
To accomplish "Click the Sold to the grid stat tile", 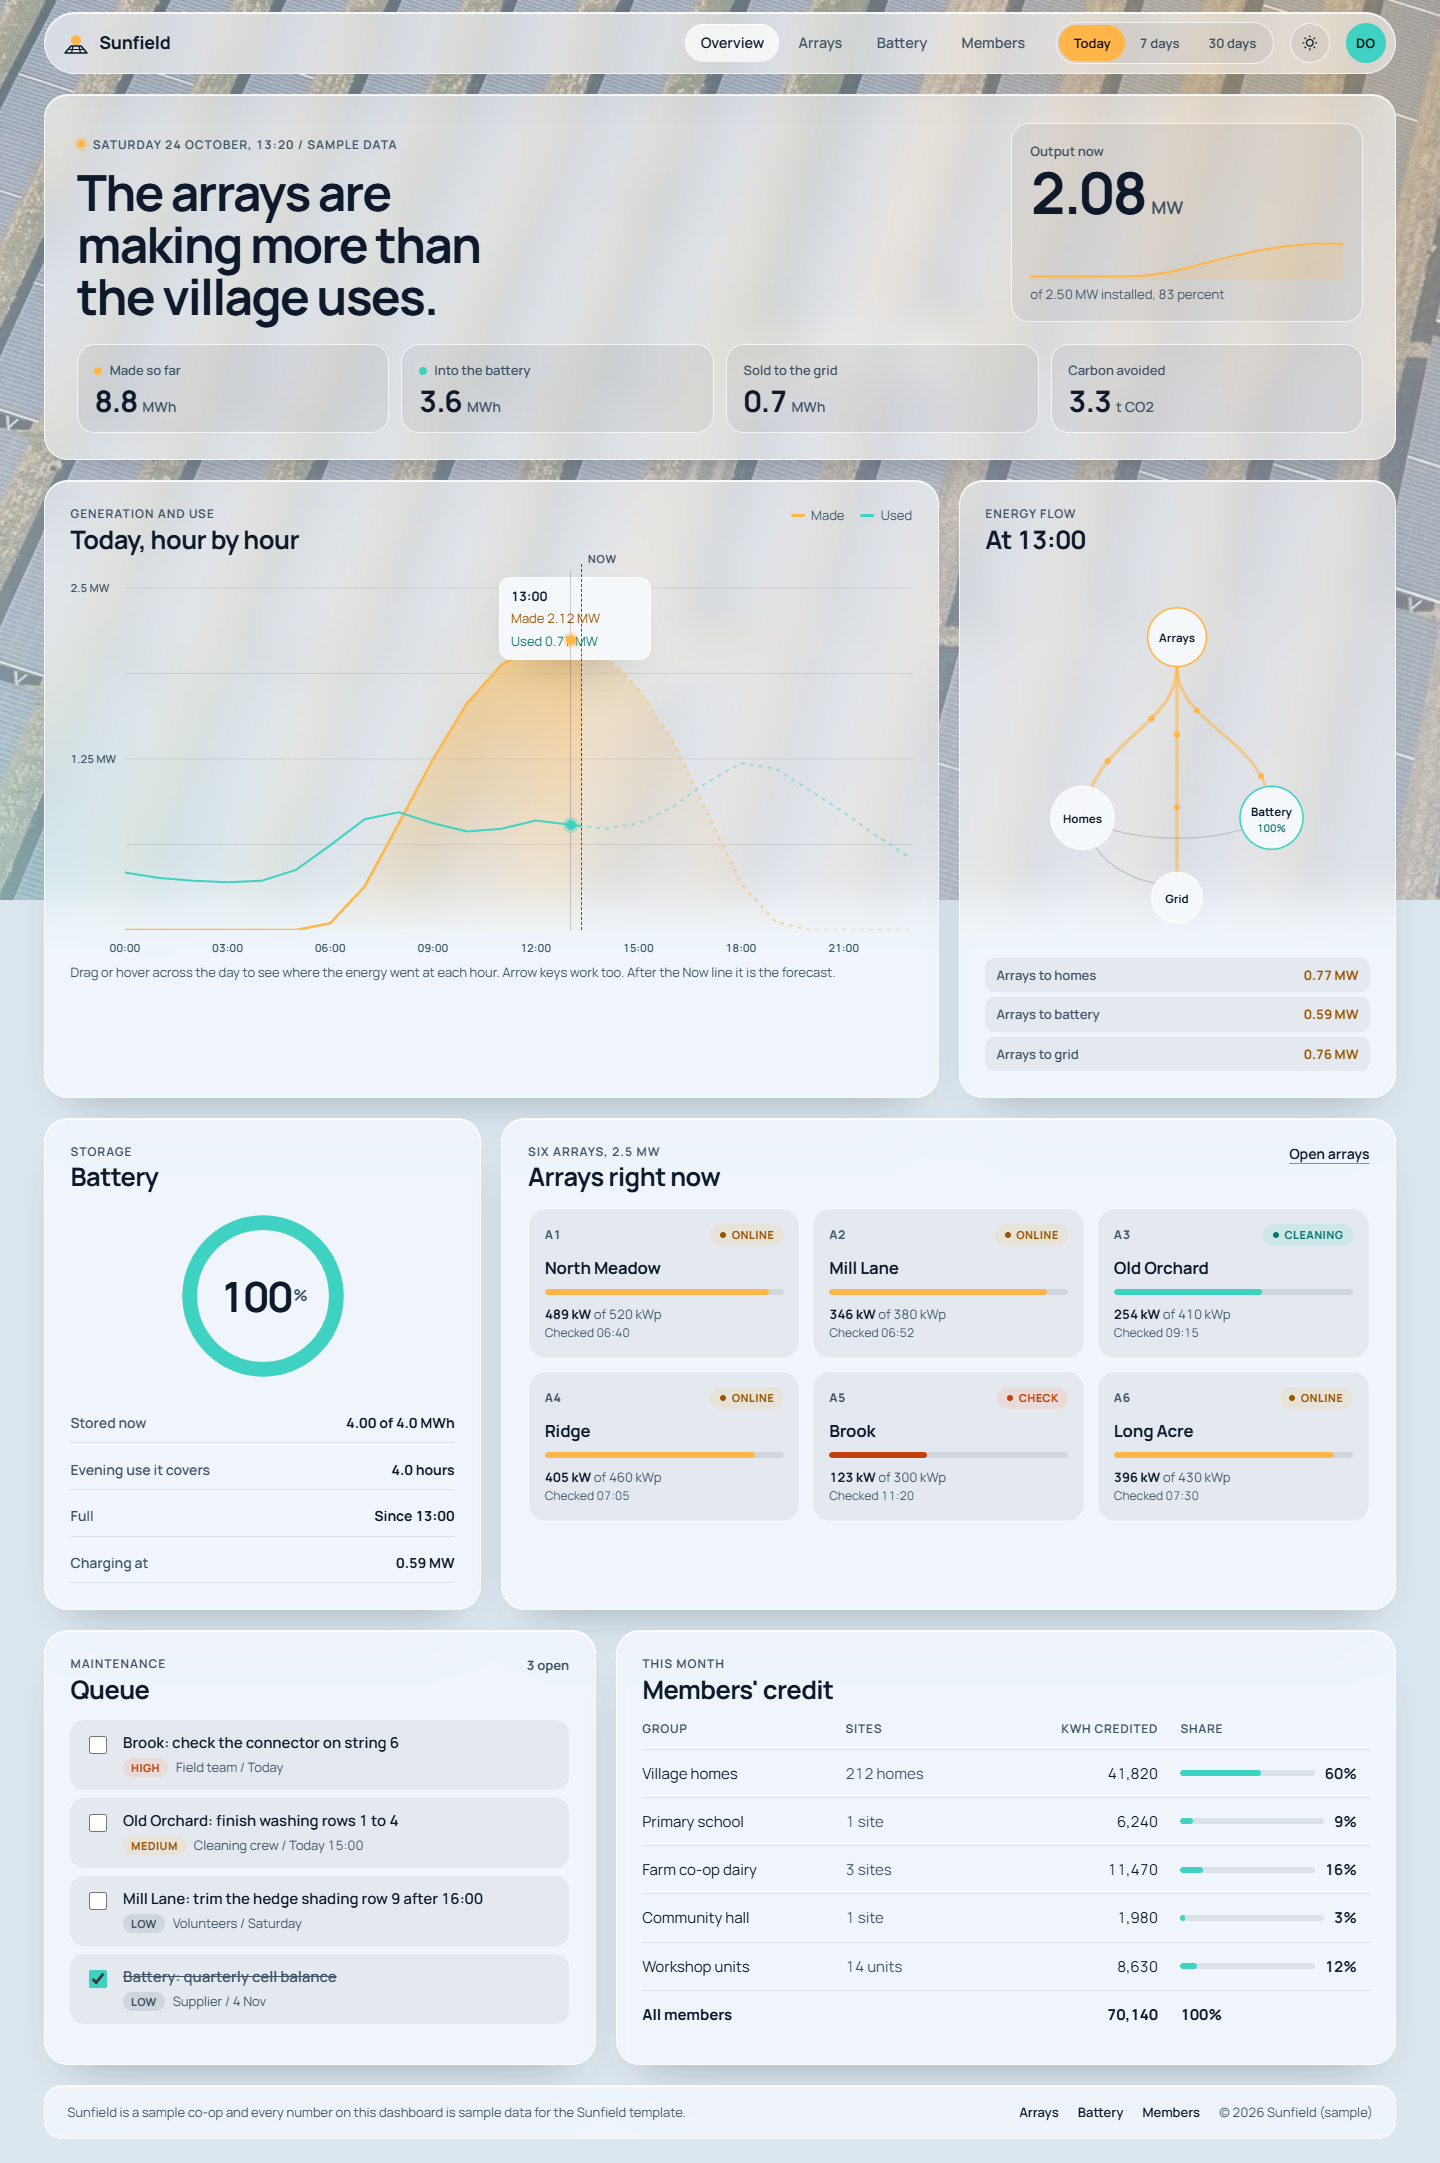I will click(x=882, y=389).
